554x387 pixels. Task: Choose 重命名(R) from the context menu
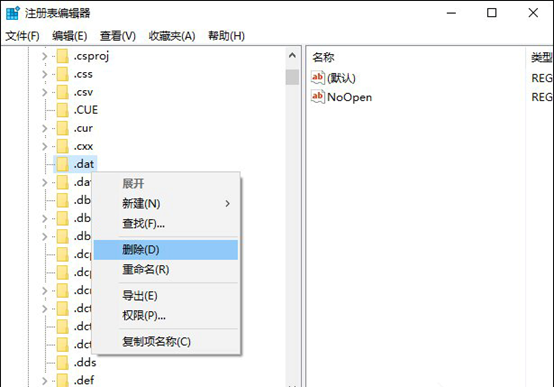coord(166,270)
